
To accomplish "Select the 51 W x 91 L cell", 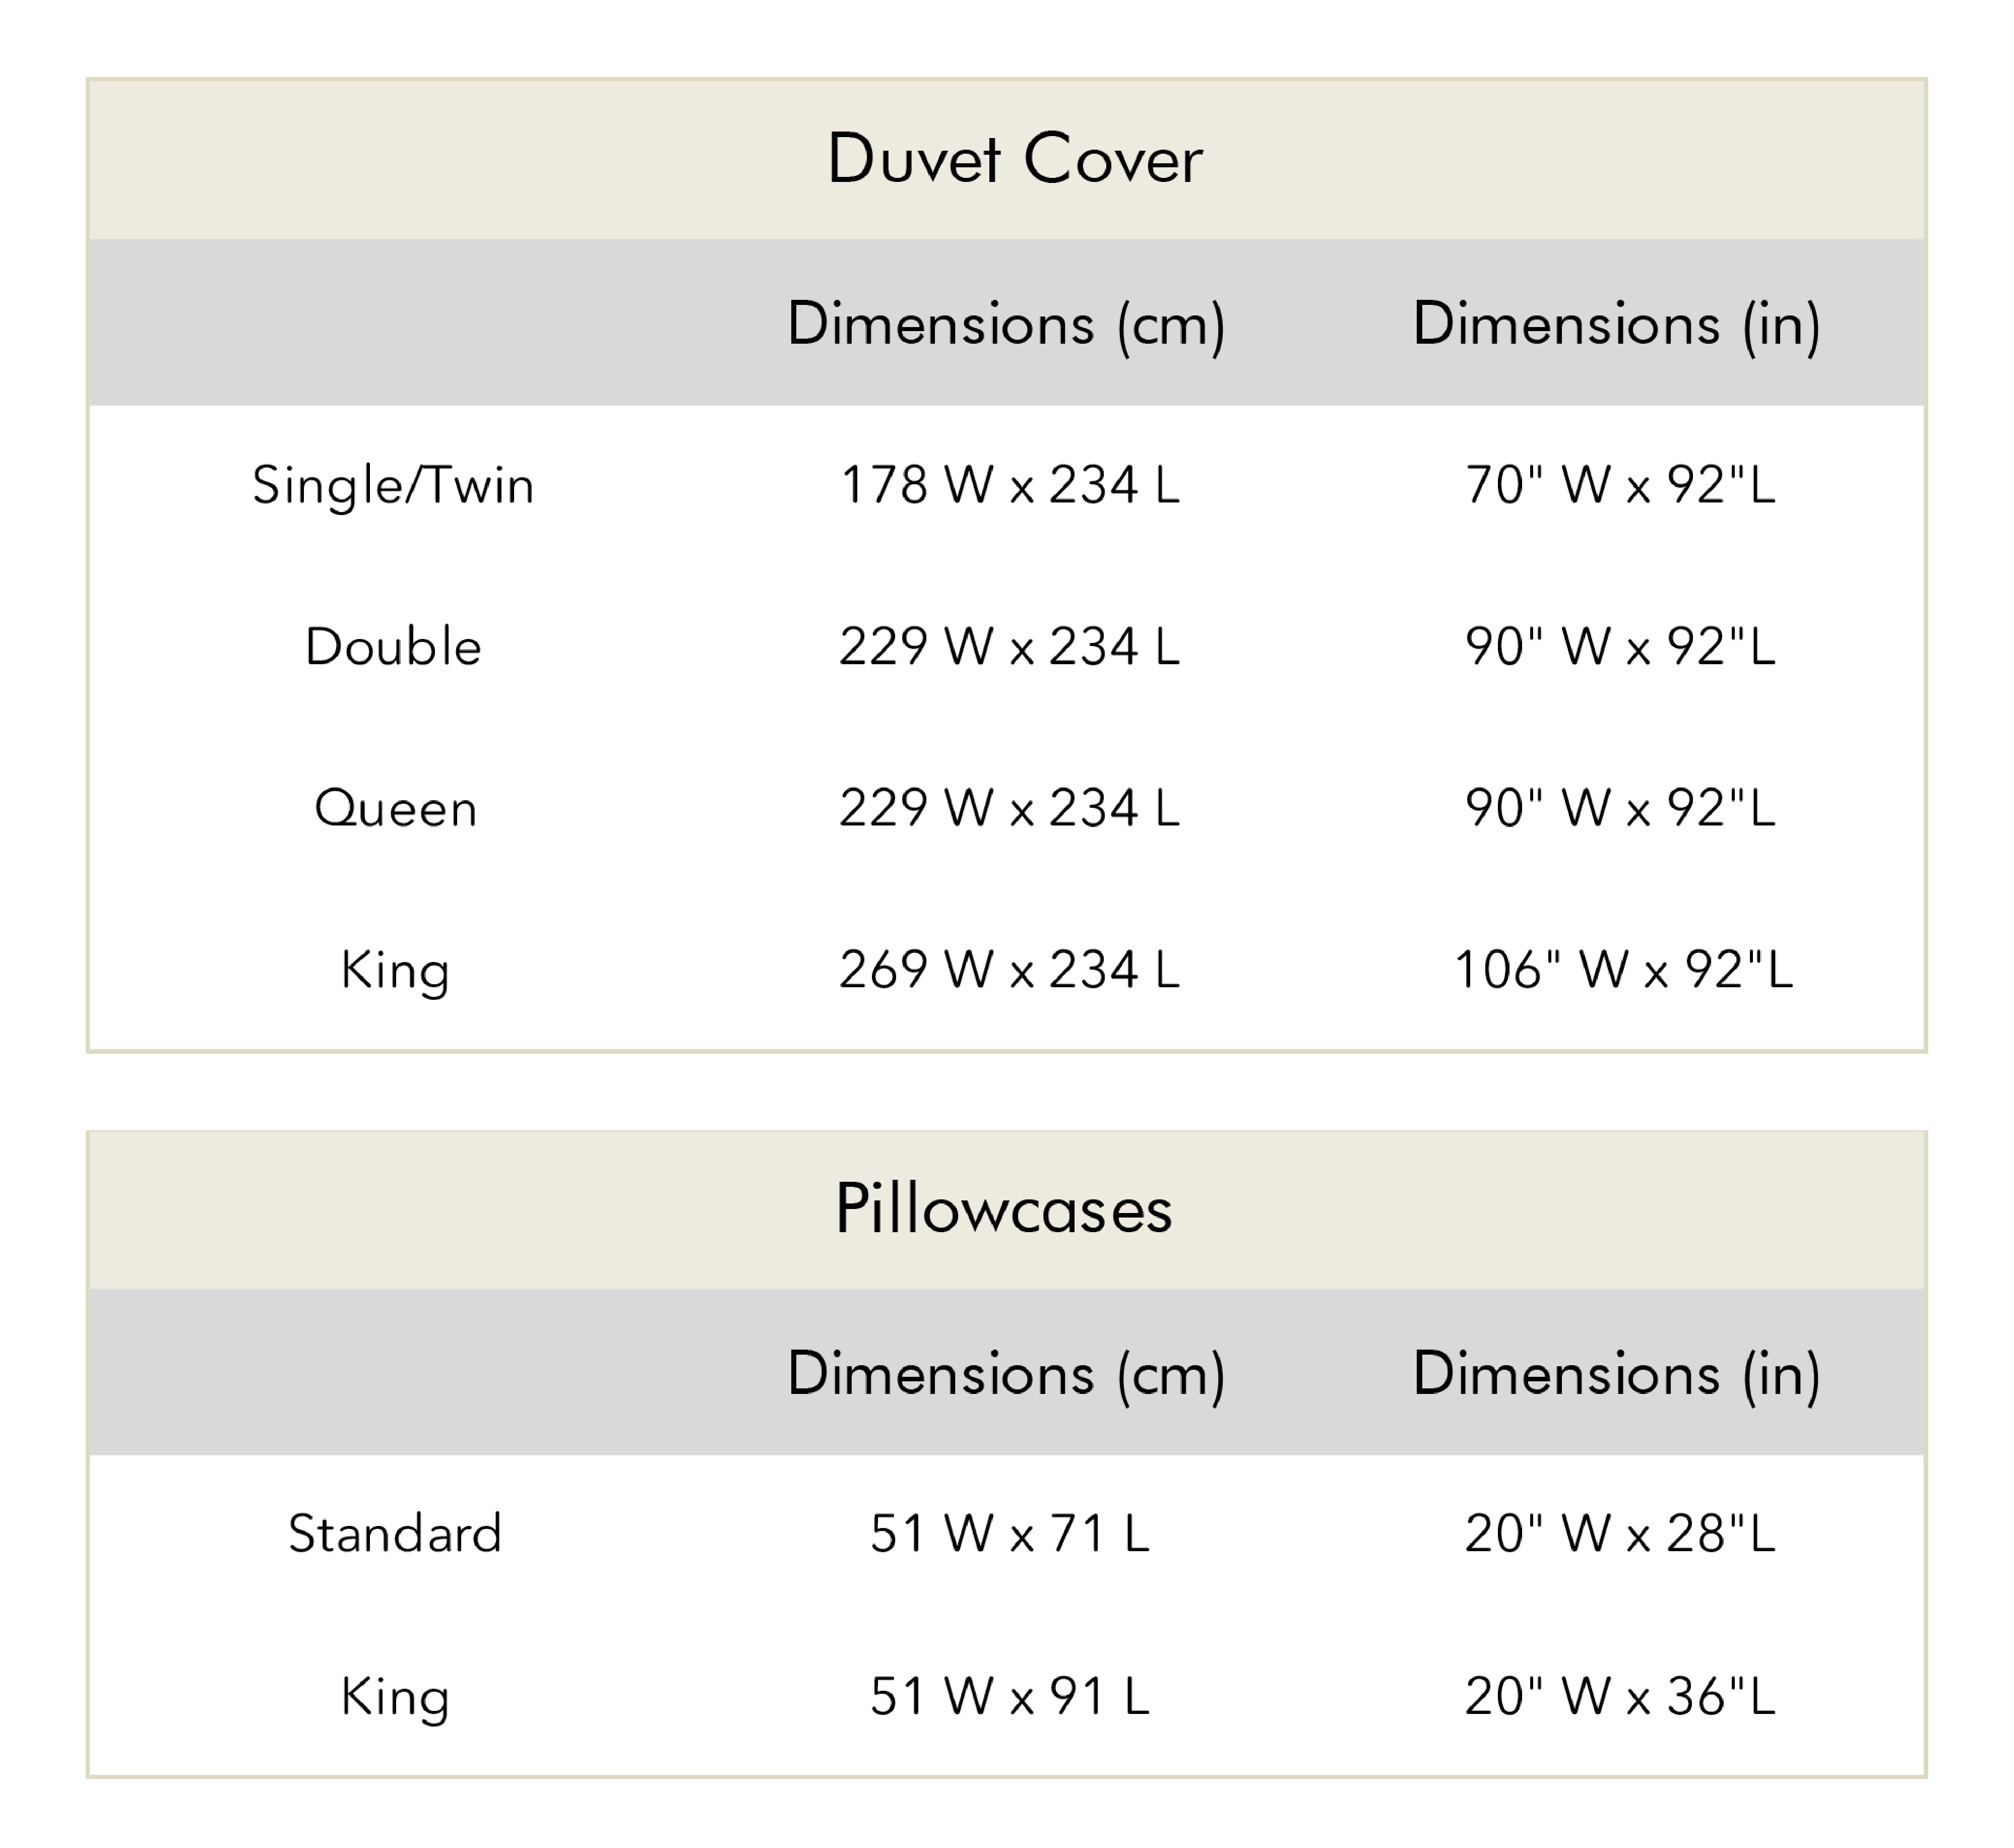I will pos(1010,1696).
